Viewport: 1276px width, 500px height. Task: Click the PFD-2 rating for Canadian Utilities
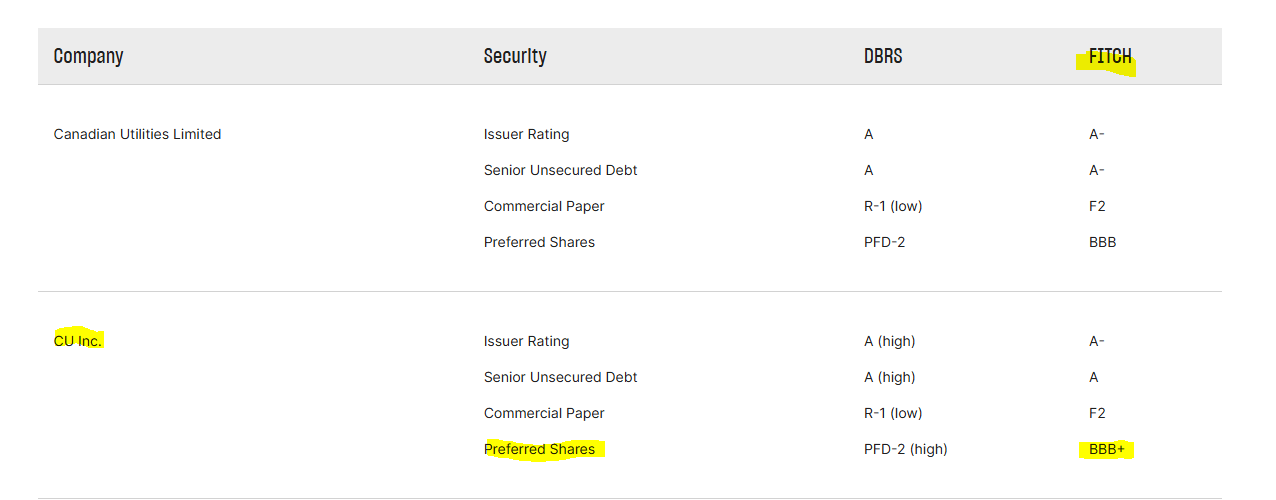[x=884, y=242]
